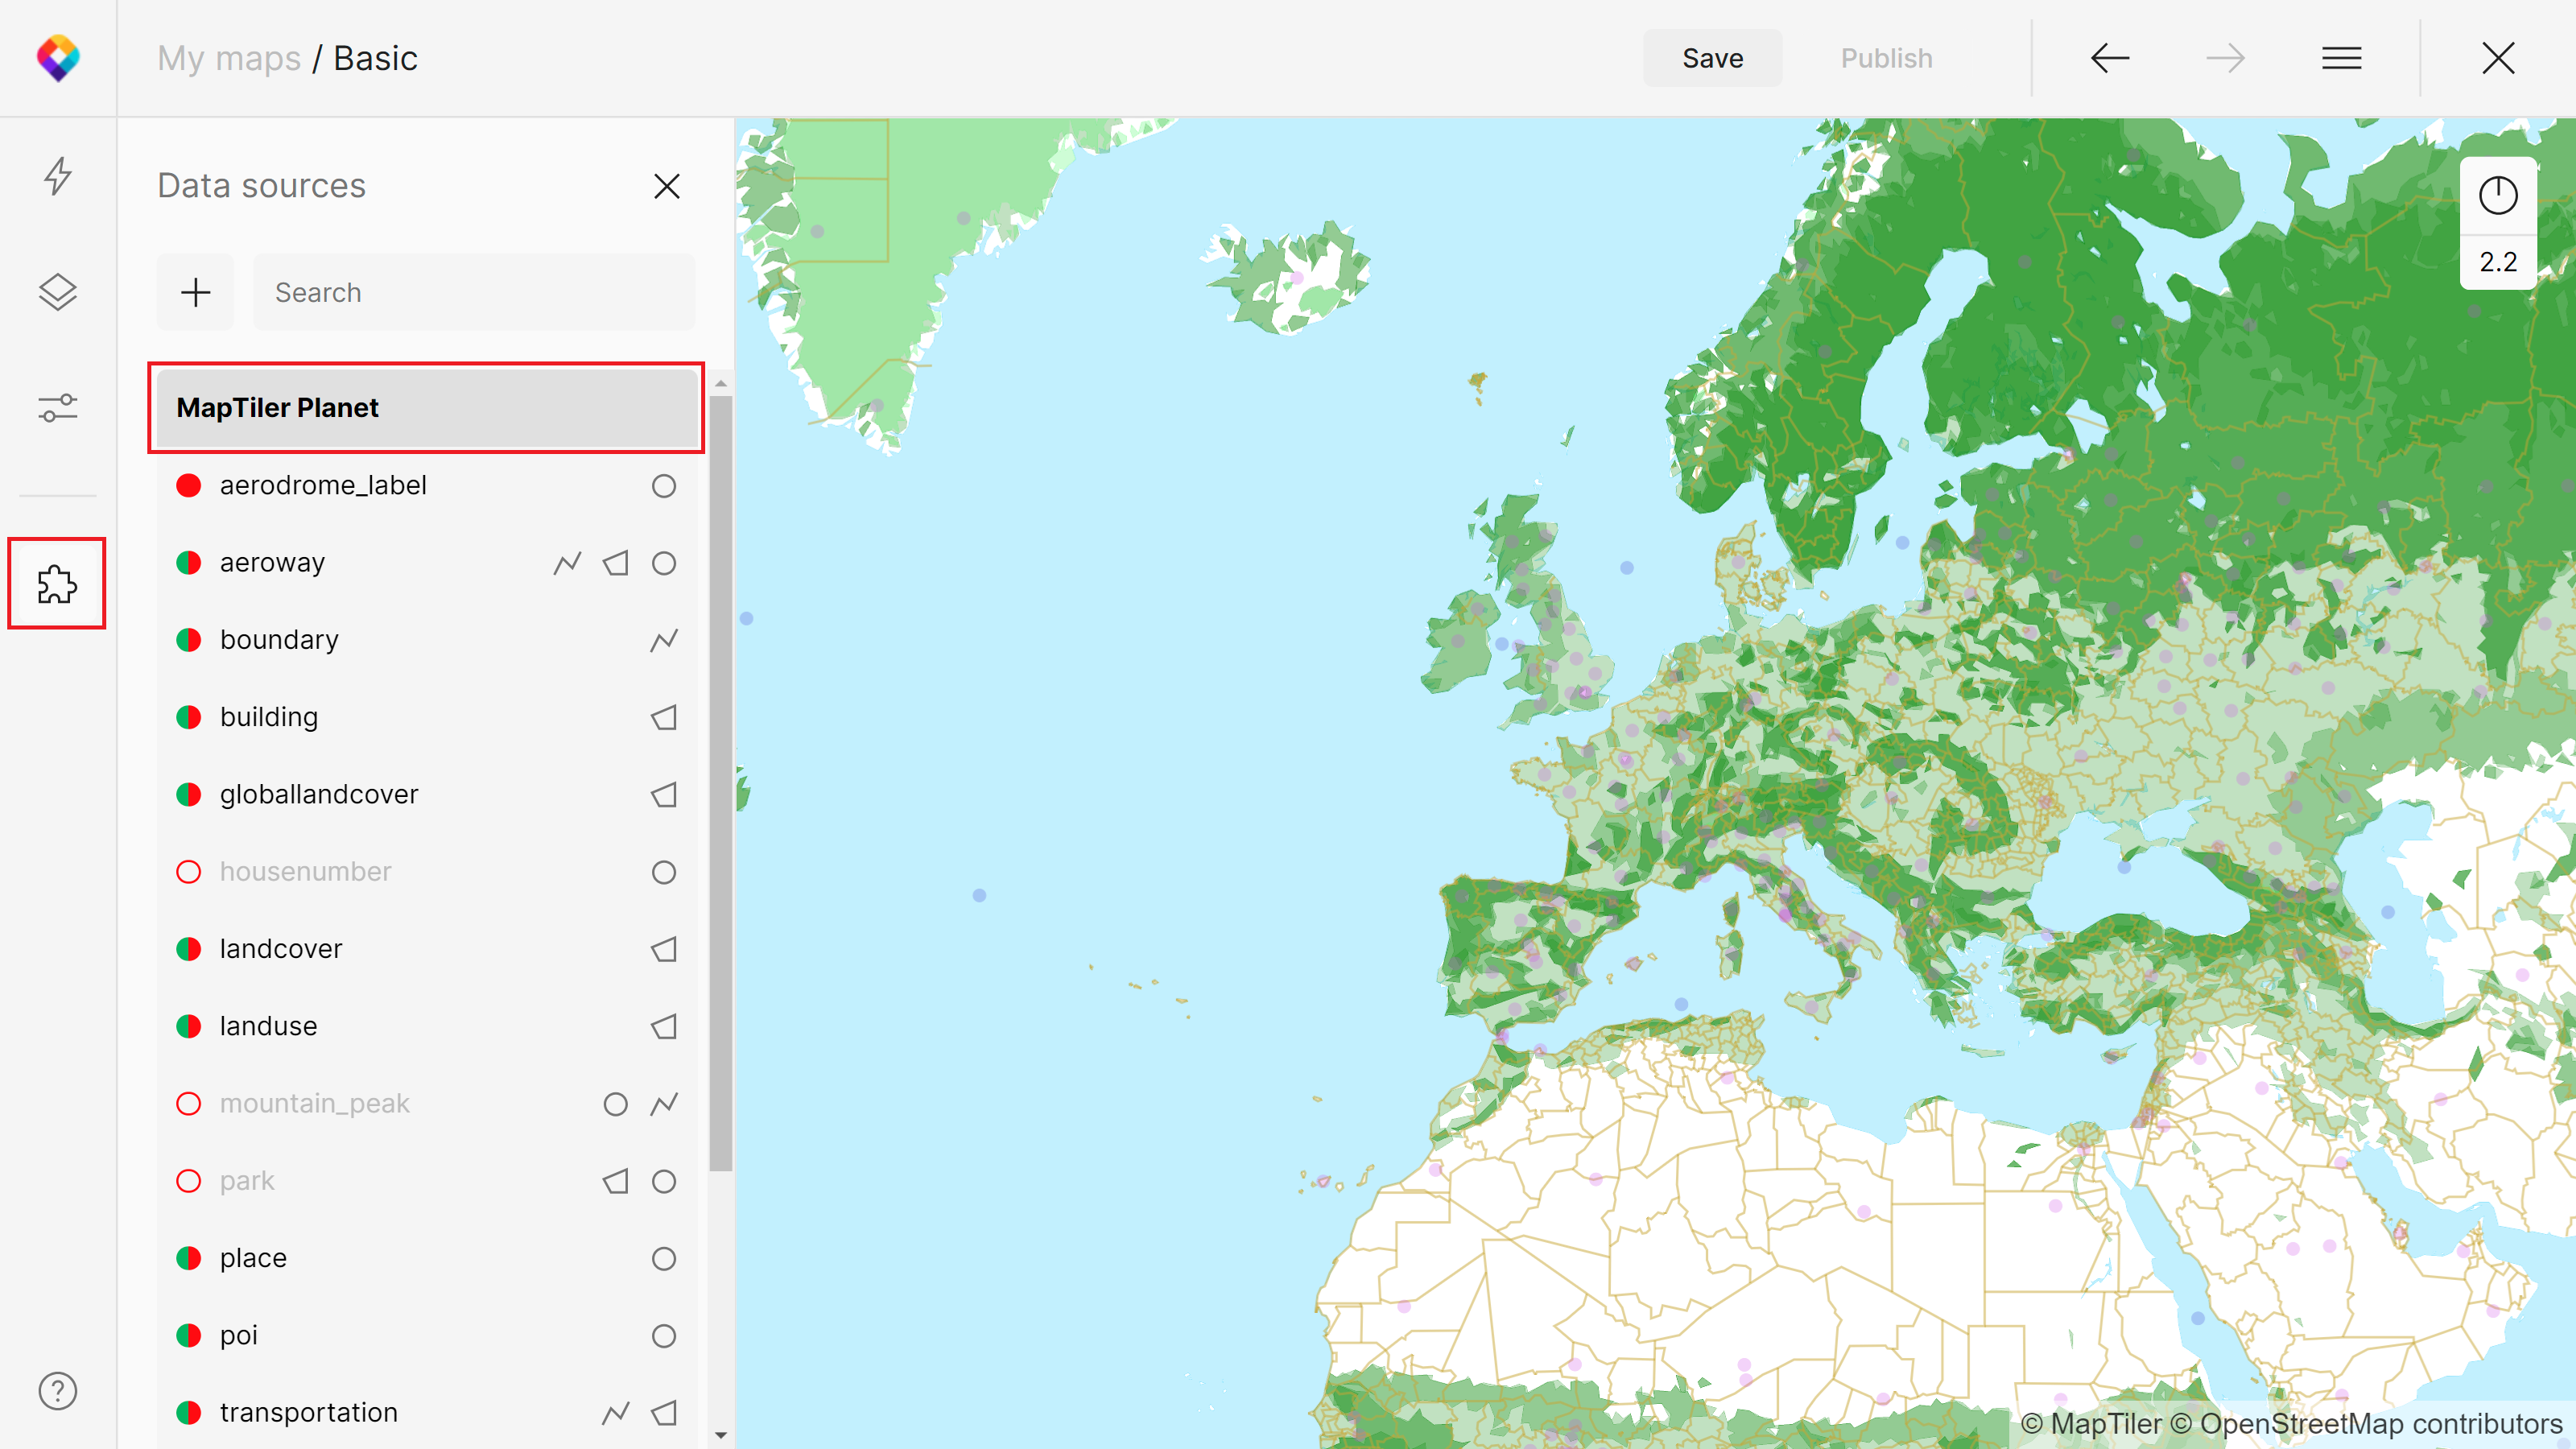Screen dimensions: 2576x1449
Task: Click scrollbar up arrow in layer list
Action: click(x=721, y=384)
